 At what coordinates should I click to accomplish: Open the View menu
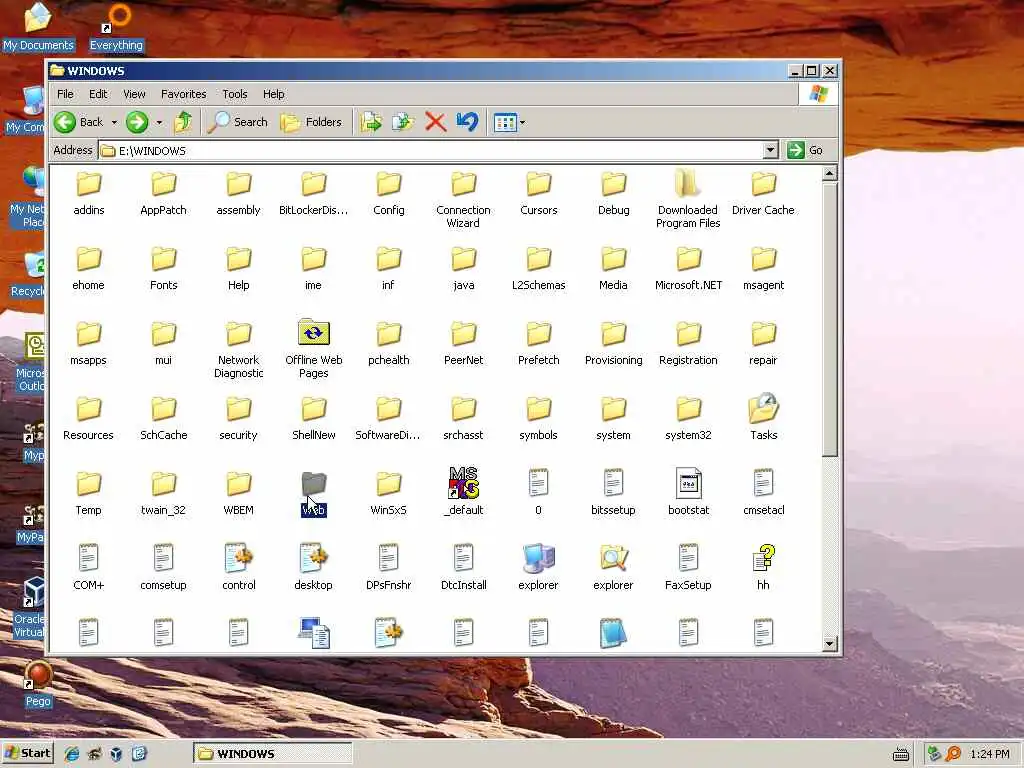coord(135,94)
